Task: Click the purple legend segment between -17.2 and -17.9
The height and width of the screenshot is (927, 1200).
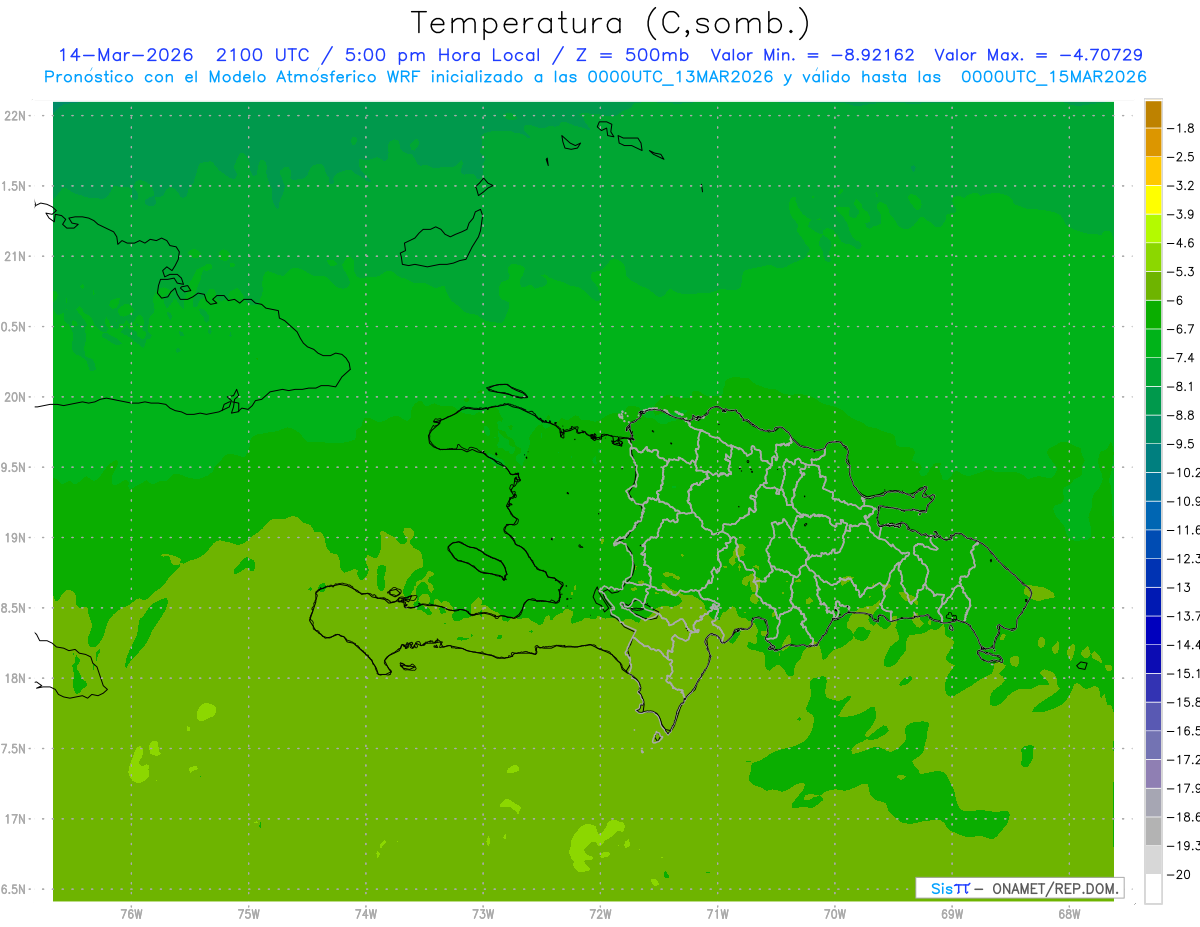Action: pyautogui.click(x=1153, y=774)
